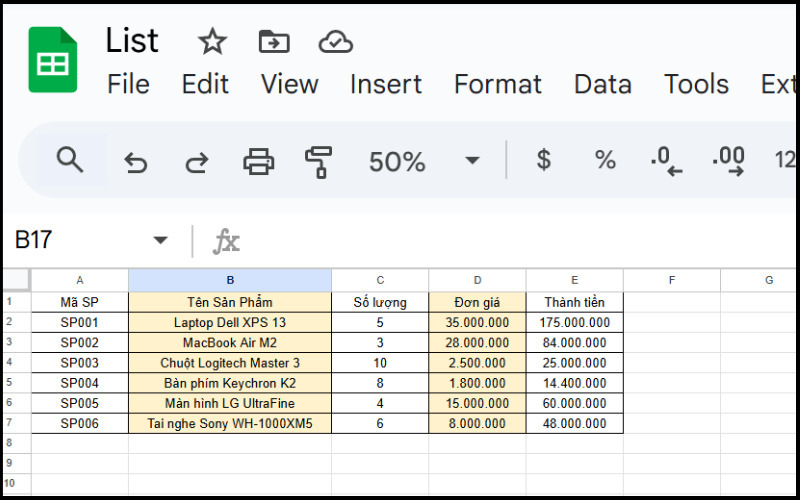
Task: Print the spreadsheet
Action: (258, 161)
